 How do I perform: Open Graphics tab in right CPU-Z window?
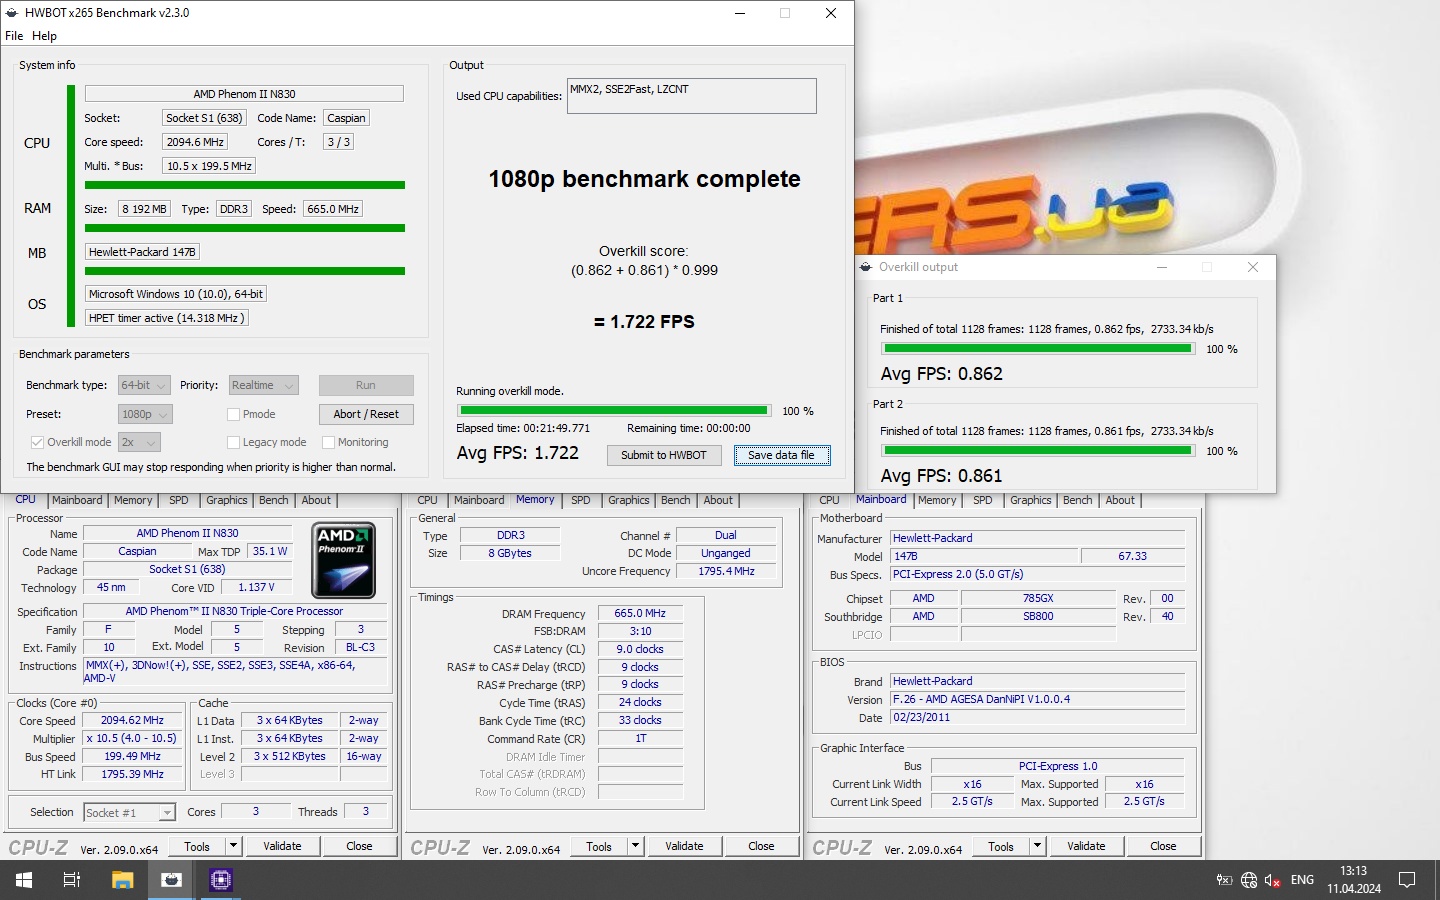1030,500
